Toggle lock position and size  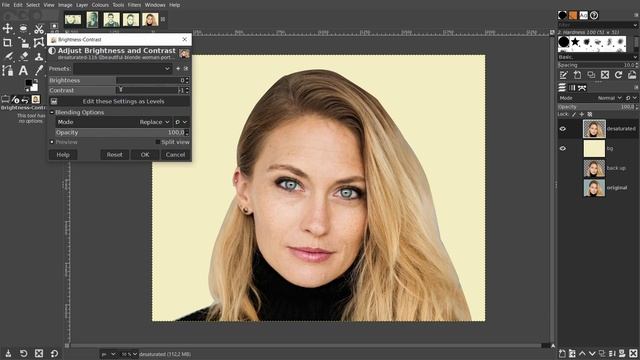click(x=582, y=115)
